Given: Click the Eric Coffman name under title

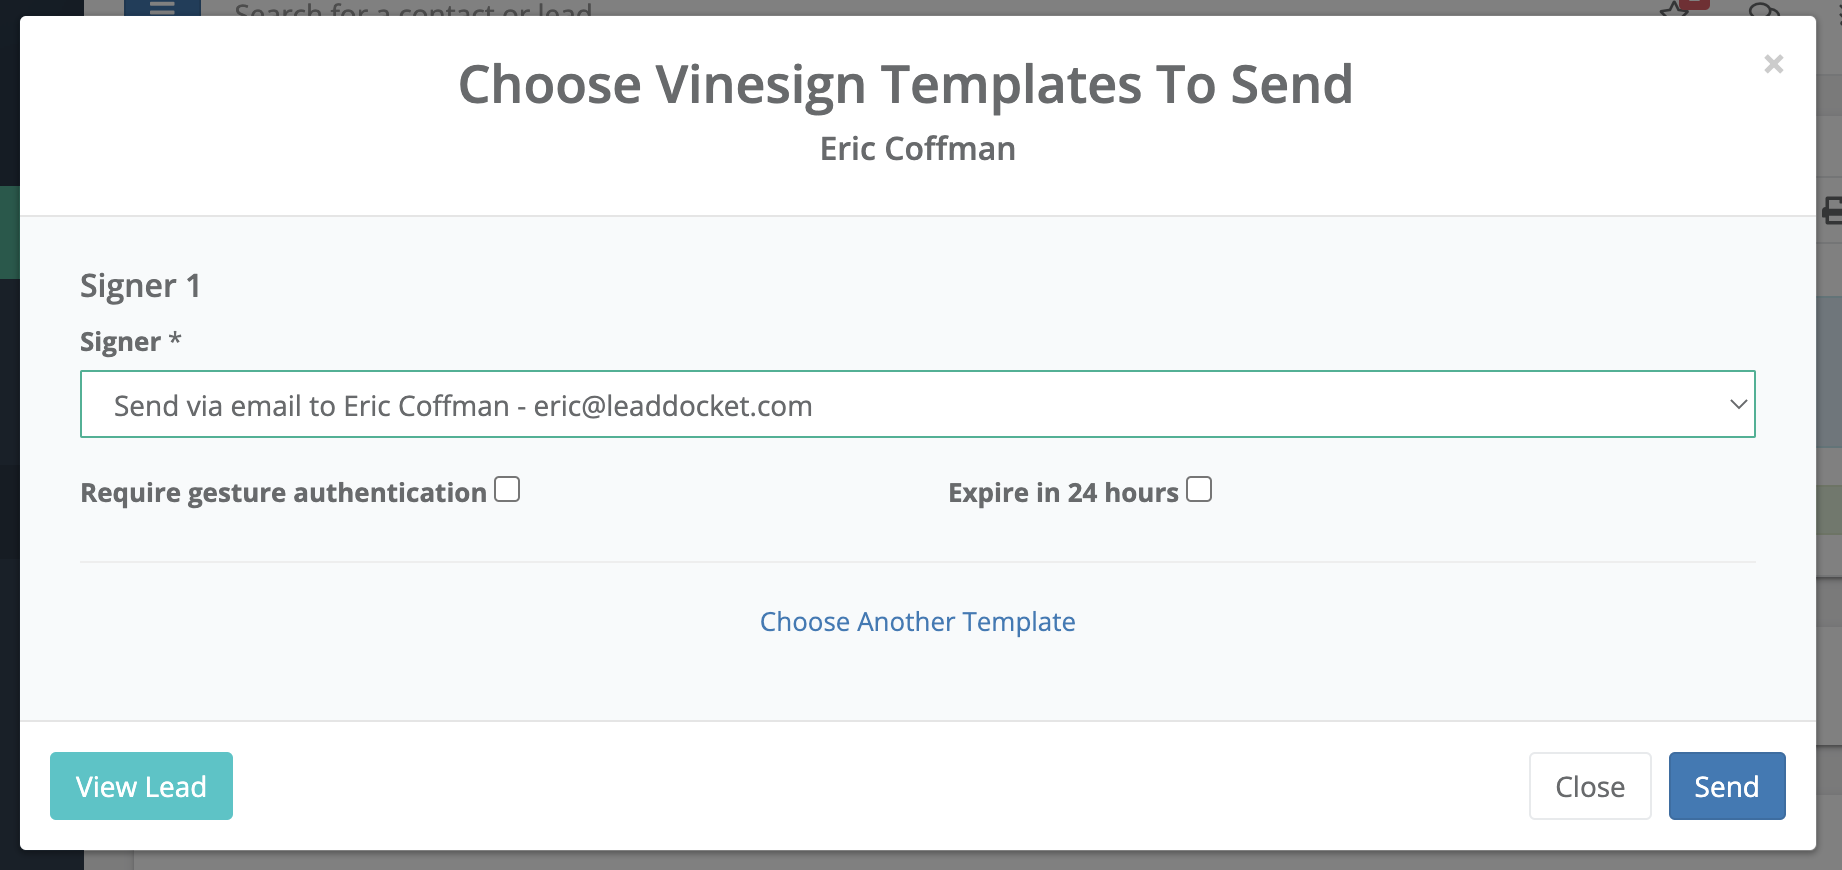Looking at the screenshot, I should [917, 148].
